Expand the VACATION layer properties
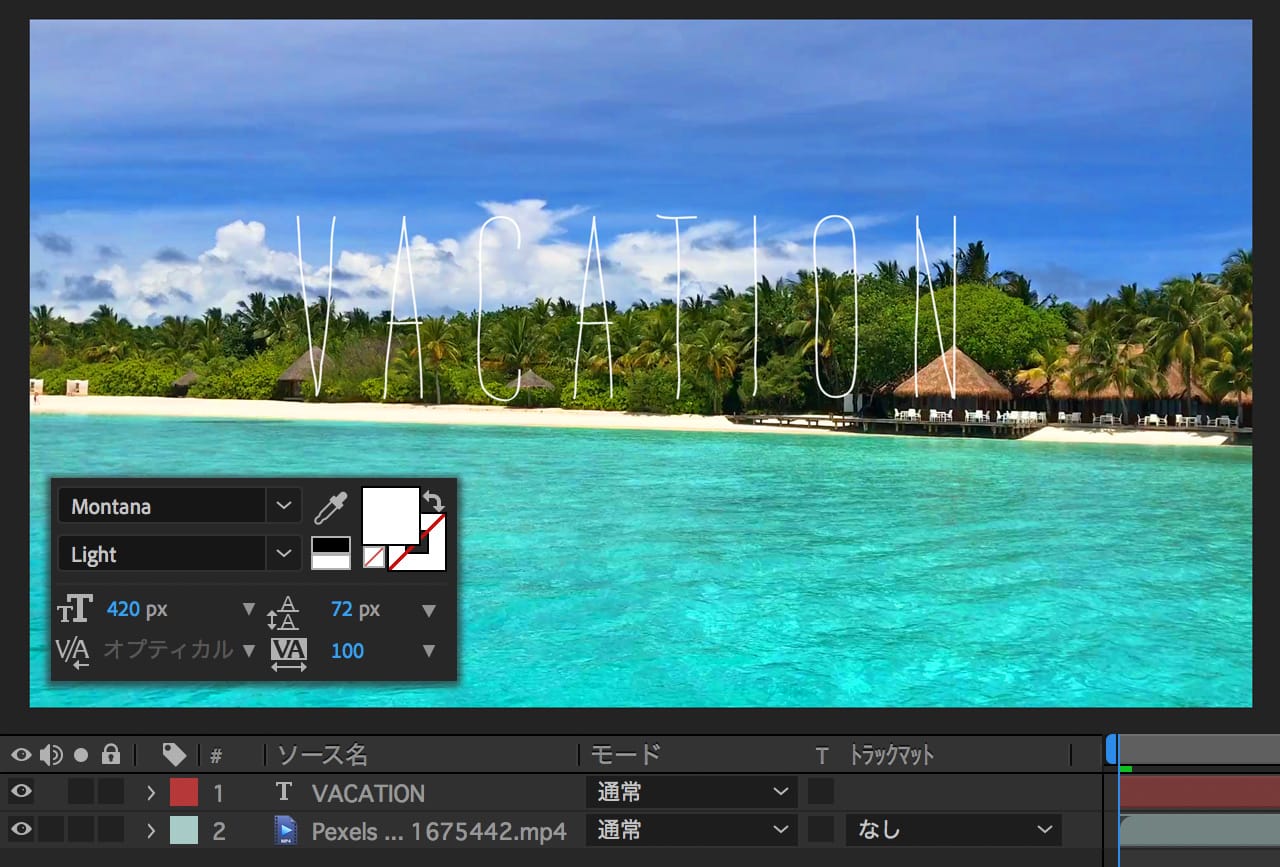The height and width of the screenshot is (867, 1280). (151, 793)
